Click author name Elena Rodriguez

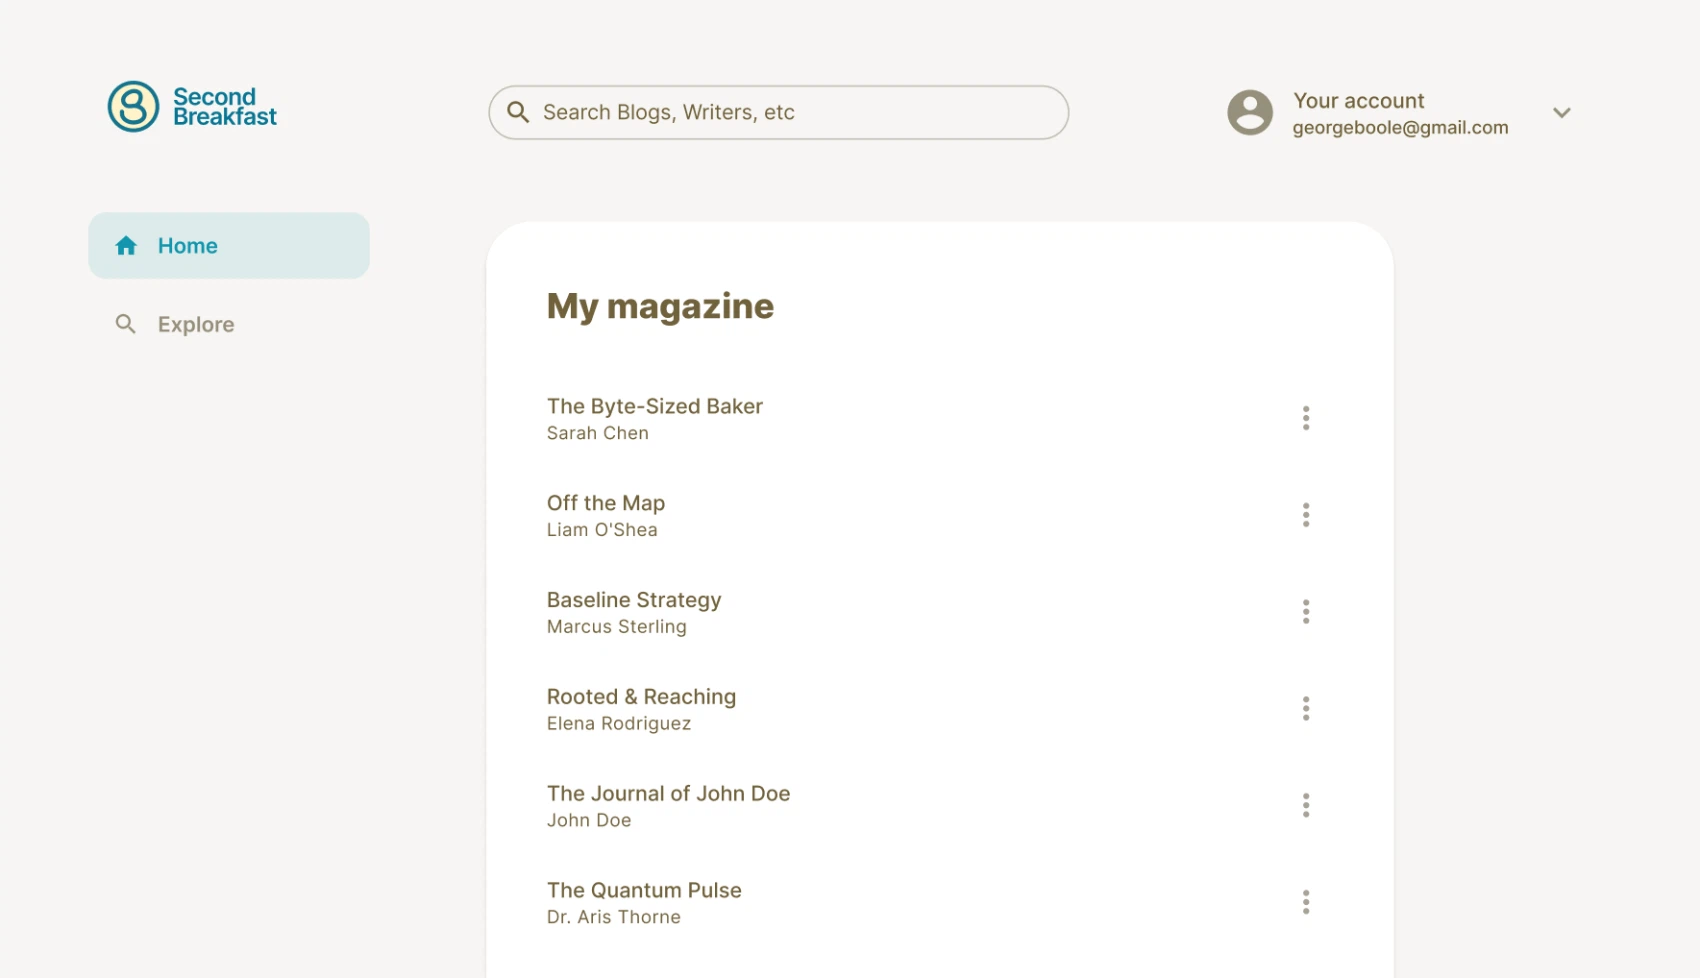pyautogui.click(x=618, y=724)
